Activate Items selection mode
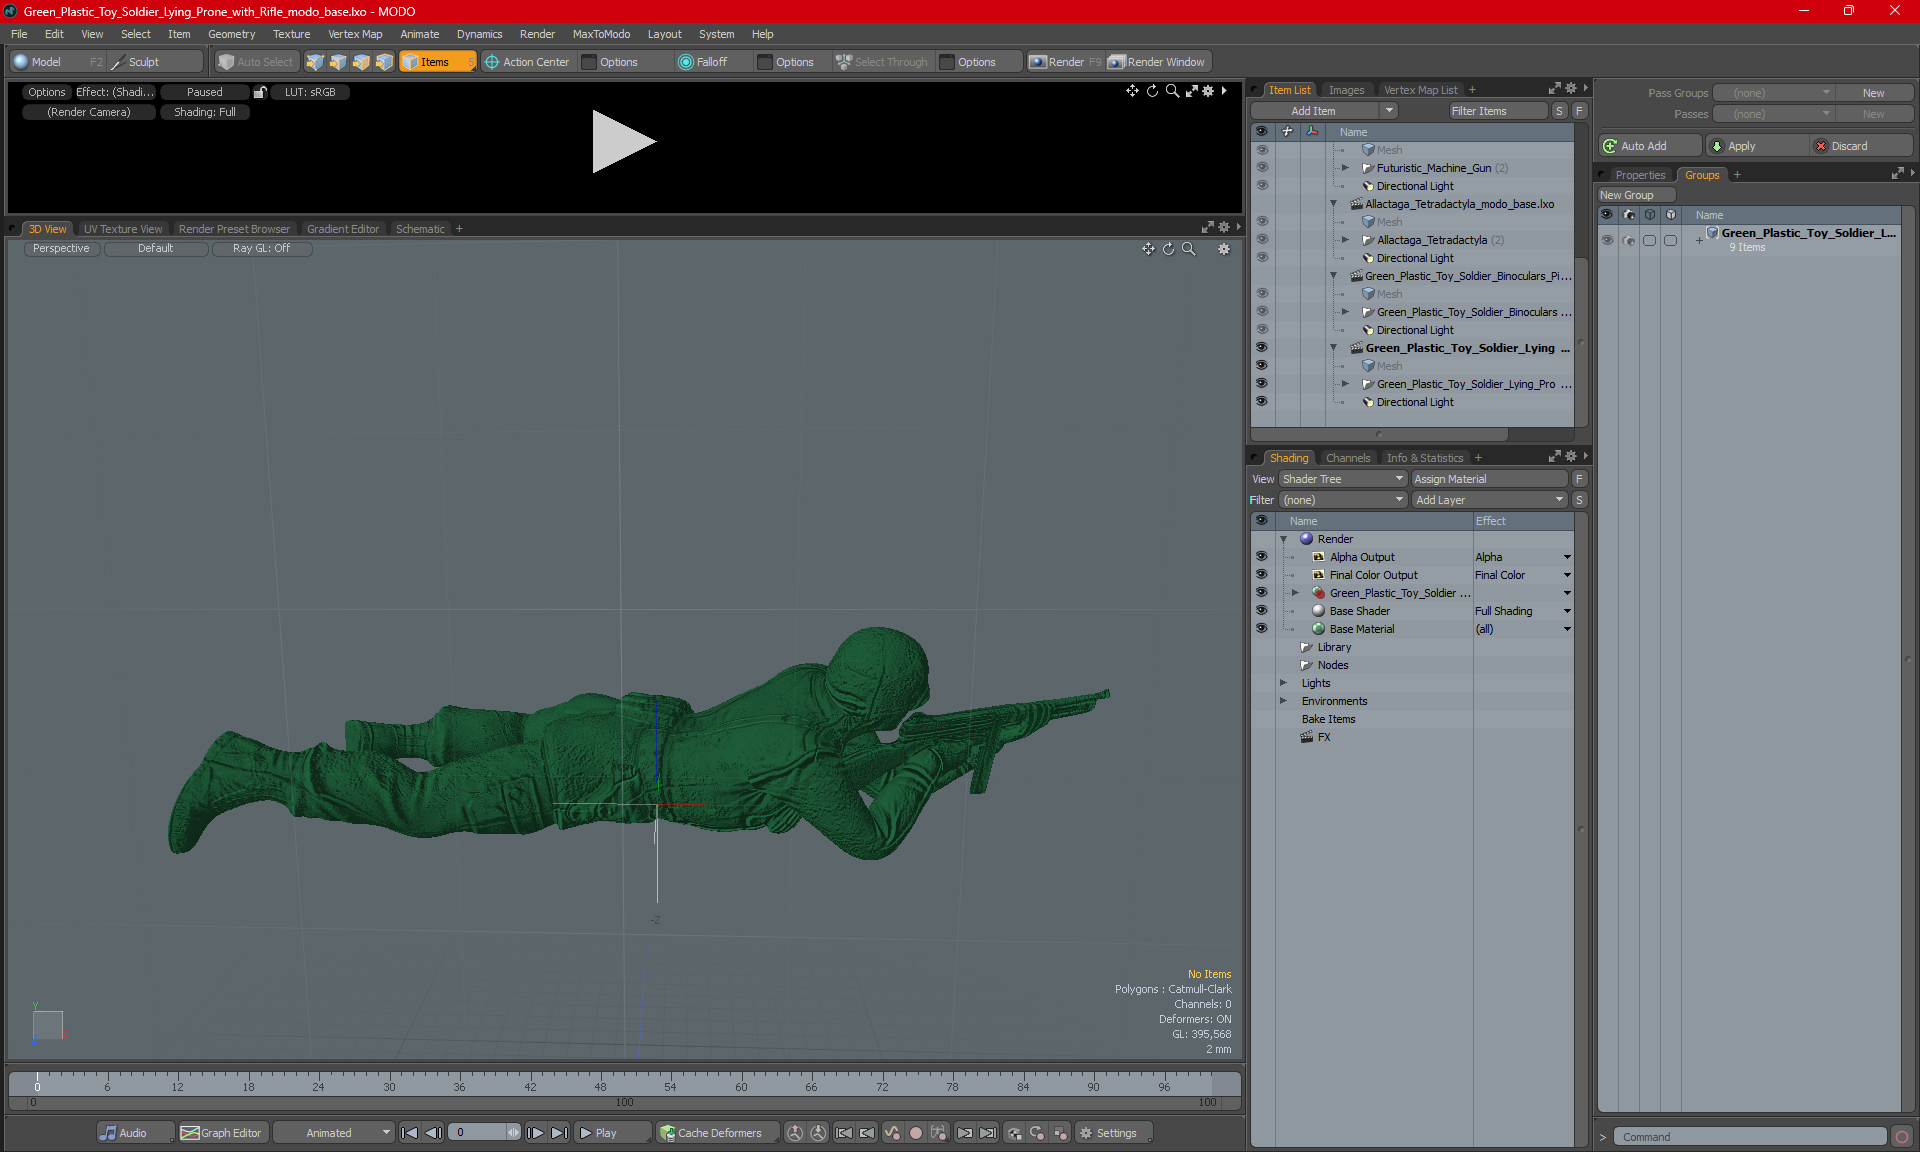Image resolution: width=1920 pixels, height=1152 pixels. coord(437,62)
